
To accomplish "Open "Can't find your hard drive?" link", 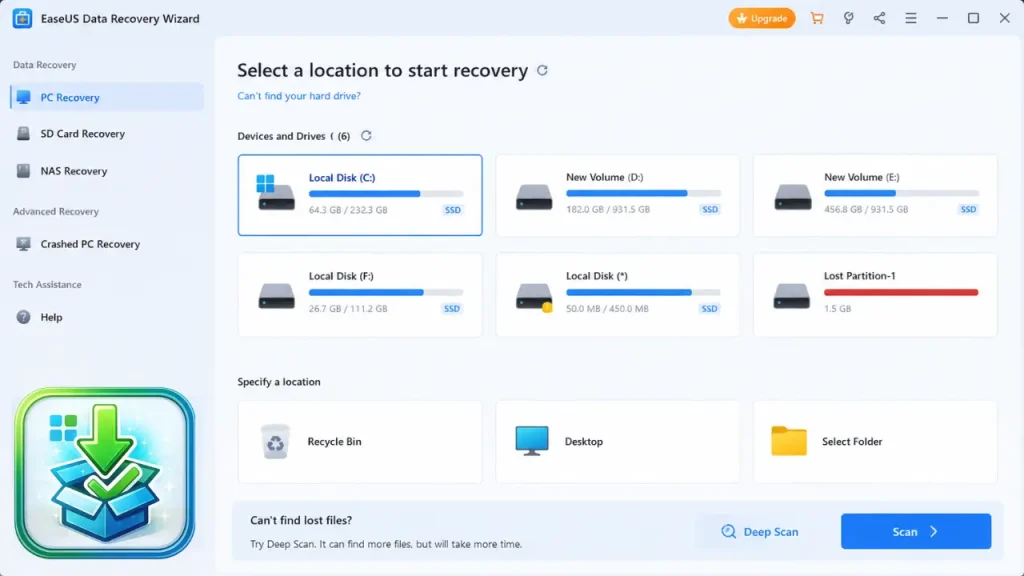I will point(298,95).
